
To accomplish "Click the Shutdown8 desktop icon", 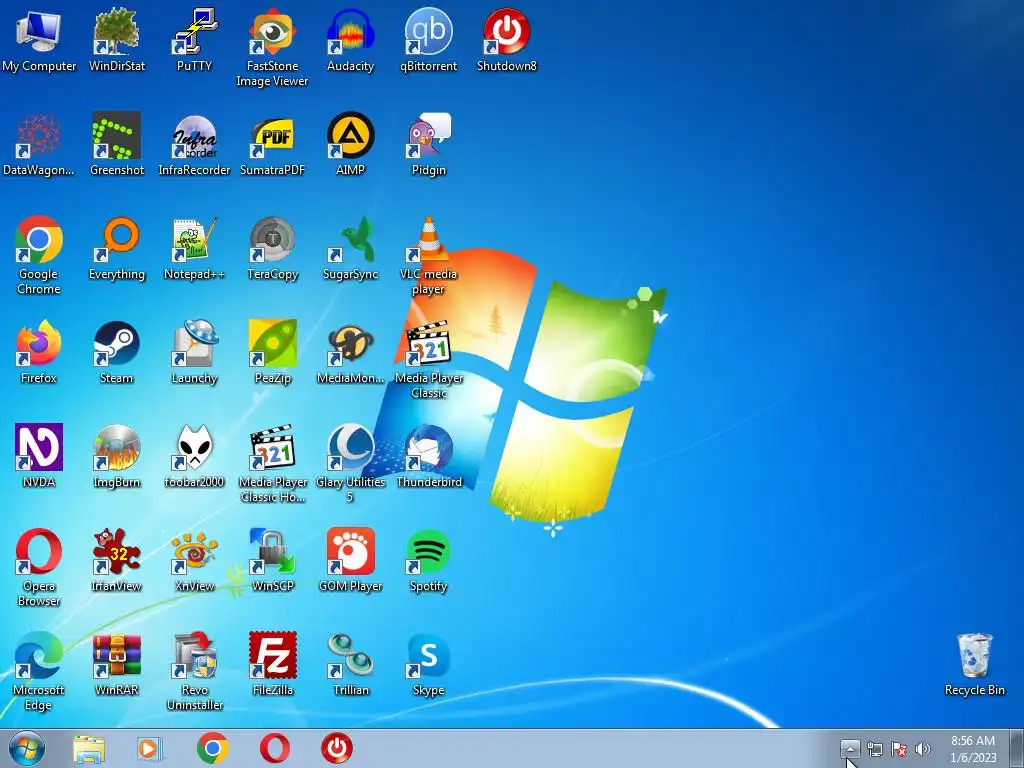I will (x=507, y=40).
